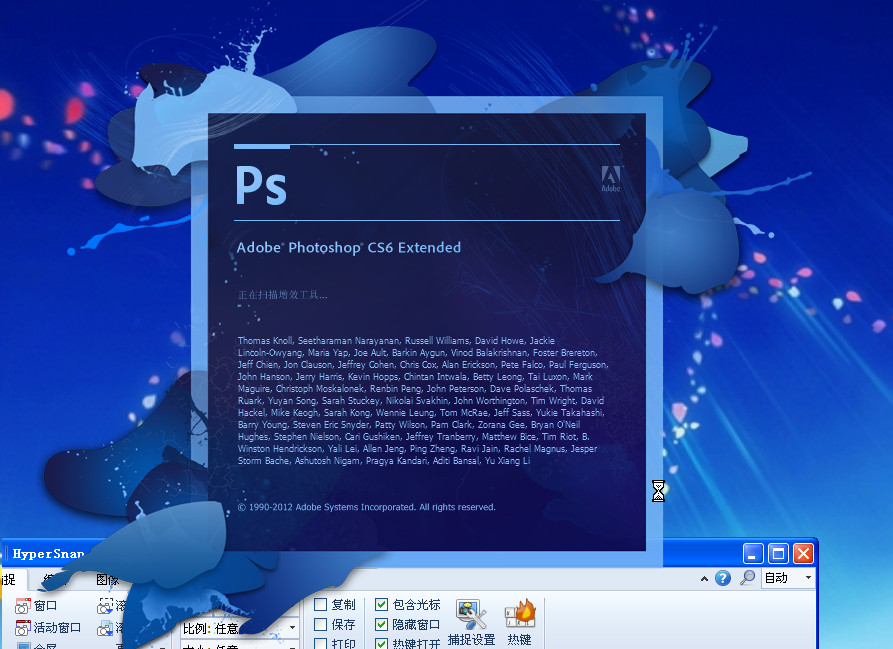Click the 'Adobe Photoshop CS6 Extended' title text
This screenshot has width=893, height=649.
[x=349, y=248]
